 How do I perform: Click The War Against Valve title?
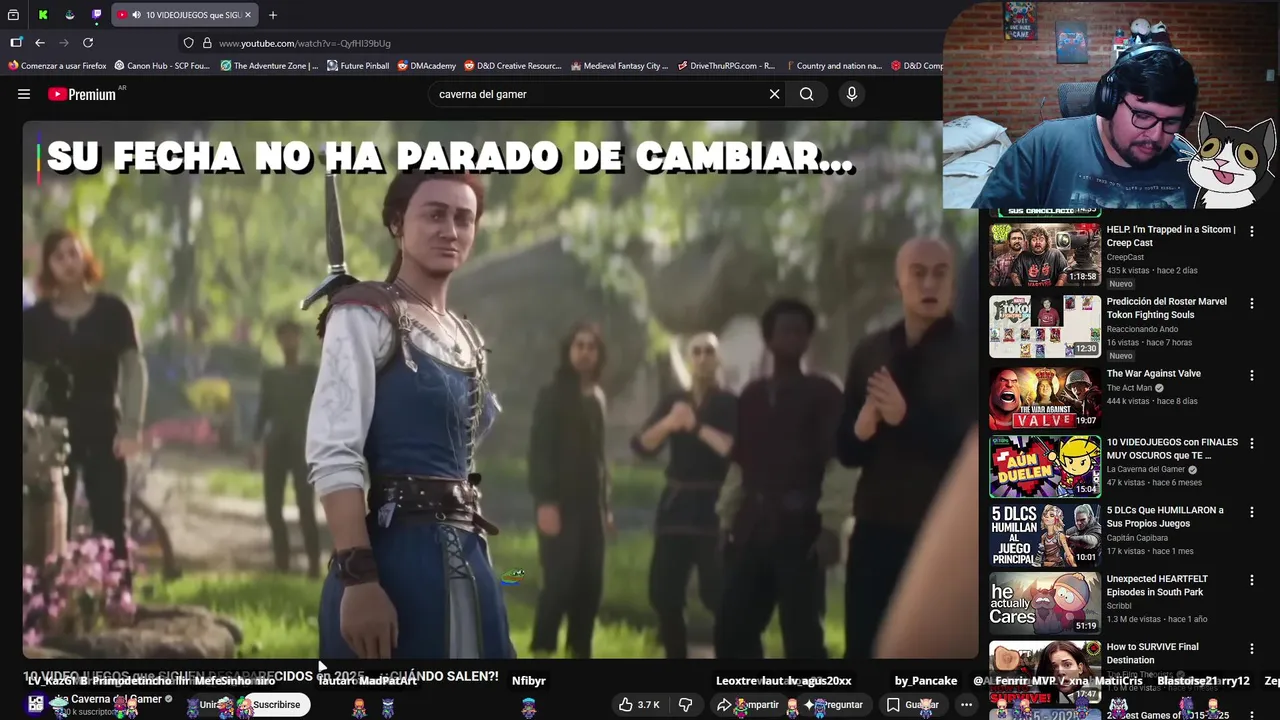pyautogui.click(x=1153, y=374)
